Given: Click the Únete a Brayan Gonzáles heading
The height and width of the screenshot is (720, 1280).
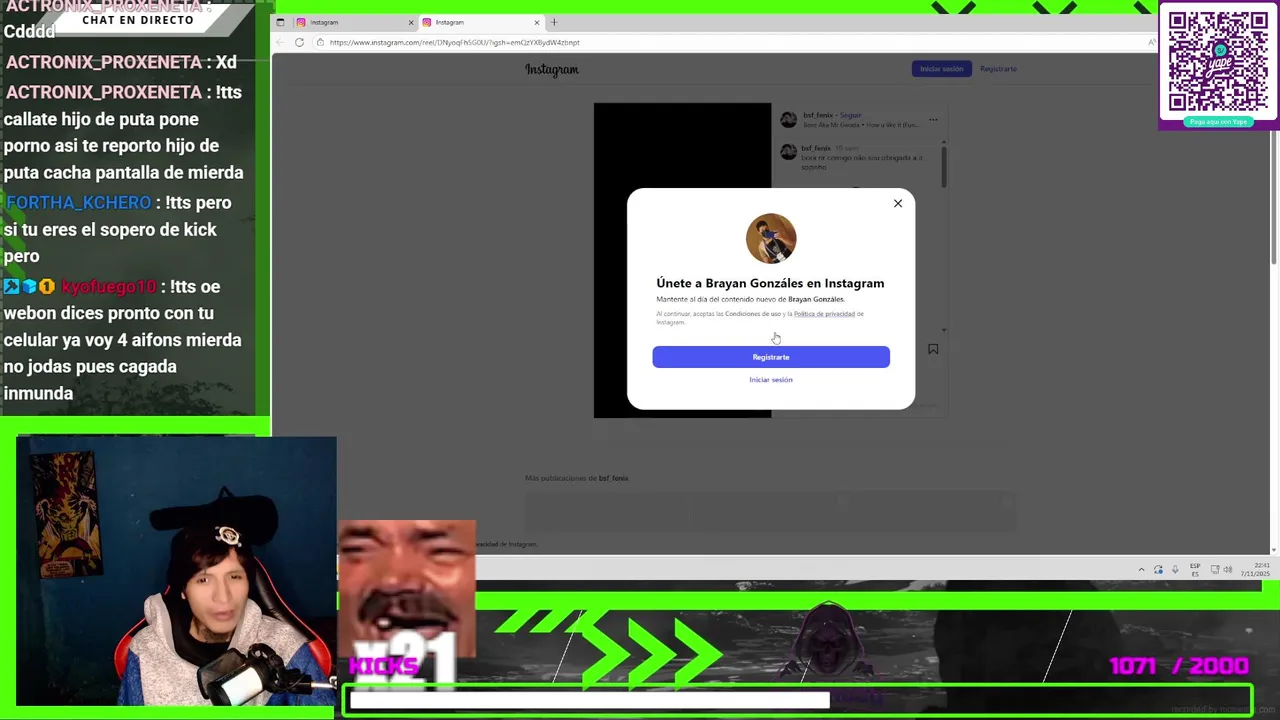Looking at the screenshot, I should coord(770,283).
